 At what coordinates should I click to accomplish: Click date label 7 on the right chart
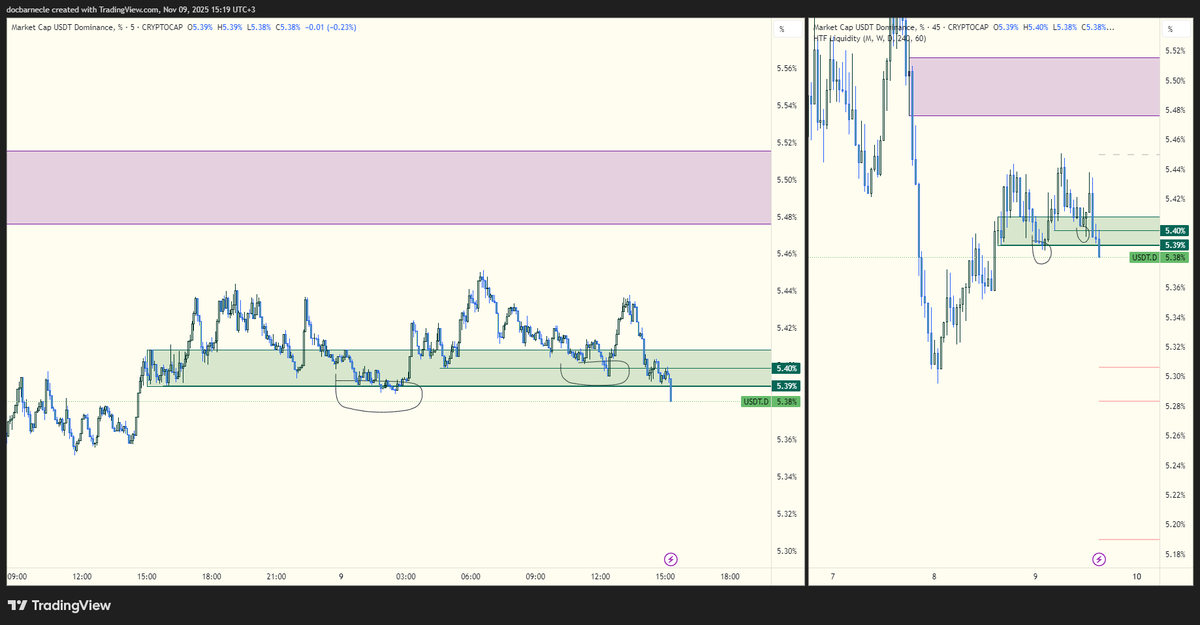click(832, 577)
